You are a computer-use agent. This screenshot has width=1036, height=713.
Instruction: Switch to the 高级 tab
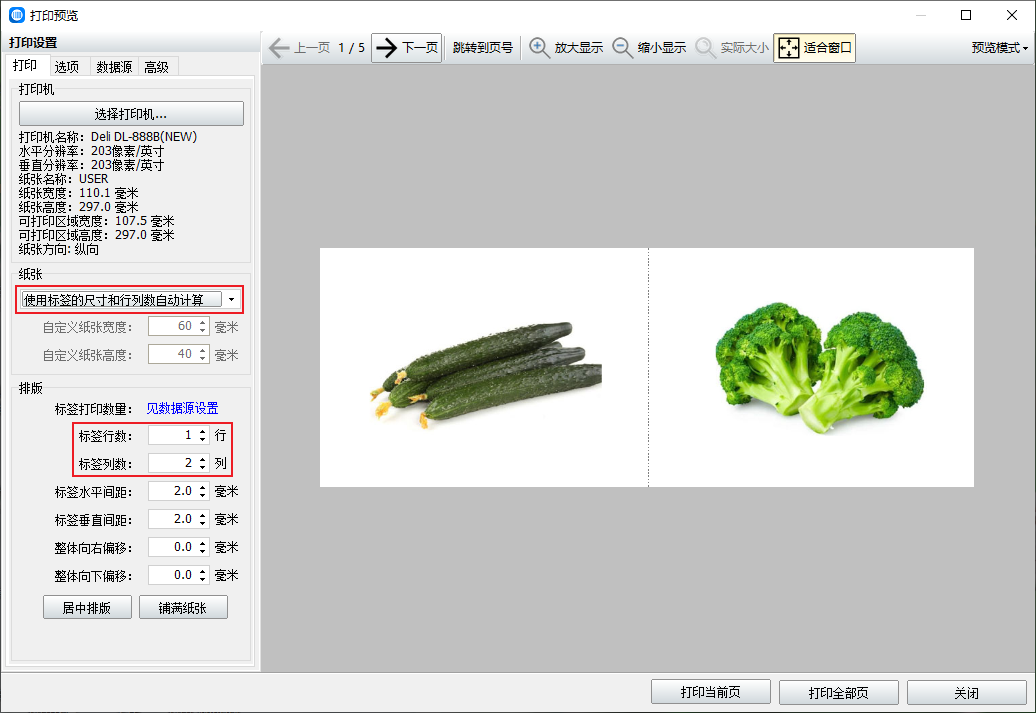tap(157, 67)
